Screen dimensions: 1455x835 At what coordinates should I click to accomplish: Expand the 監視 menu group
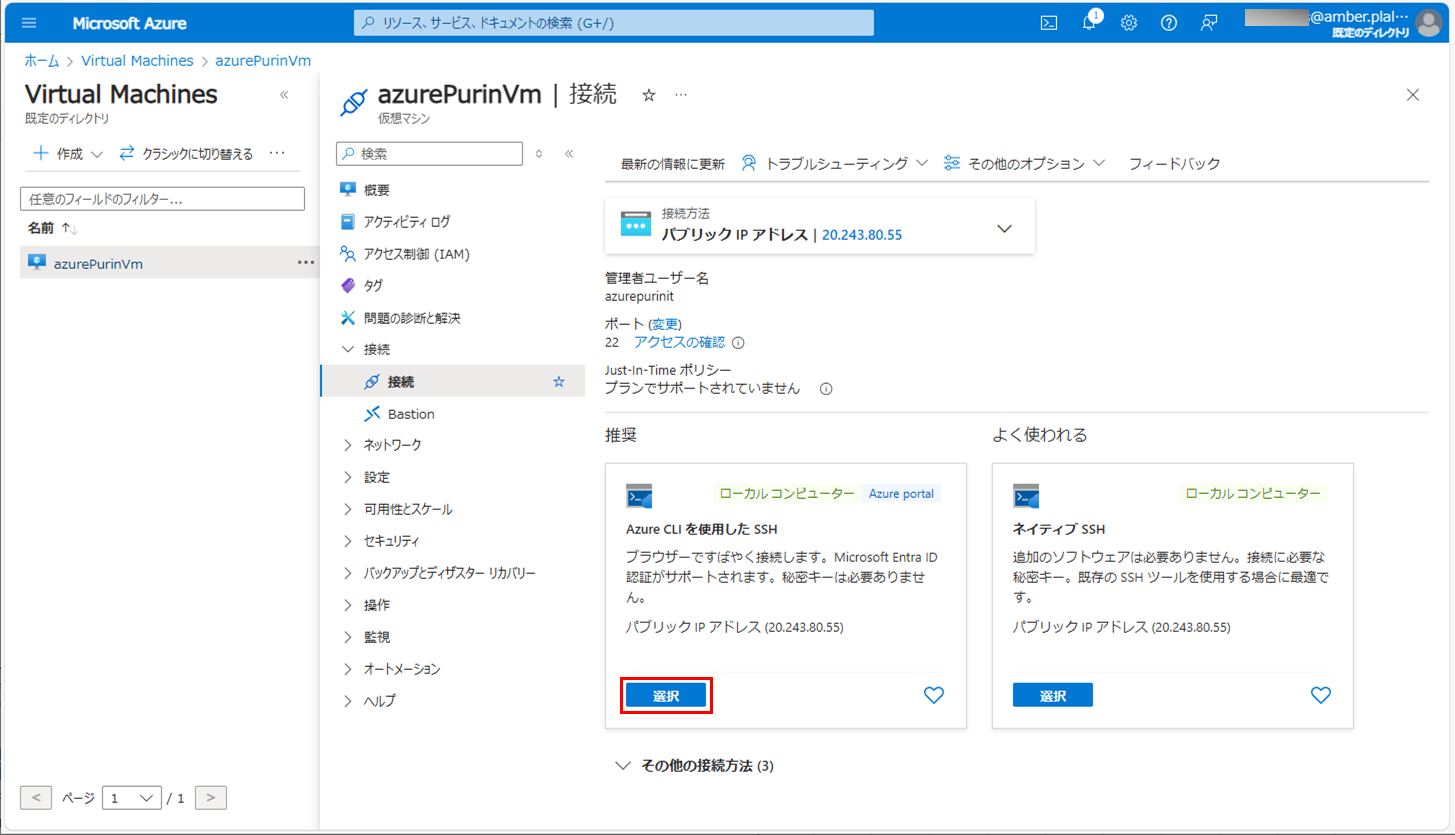pyautogui.click(x=348, y=637)
